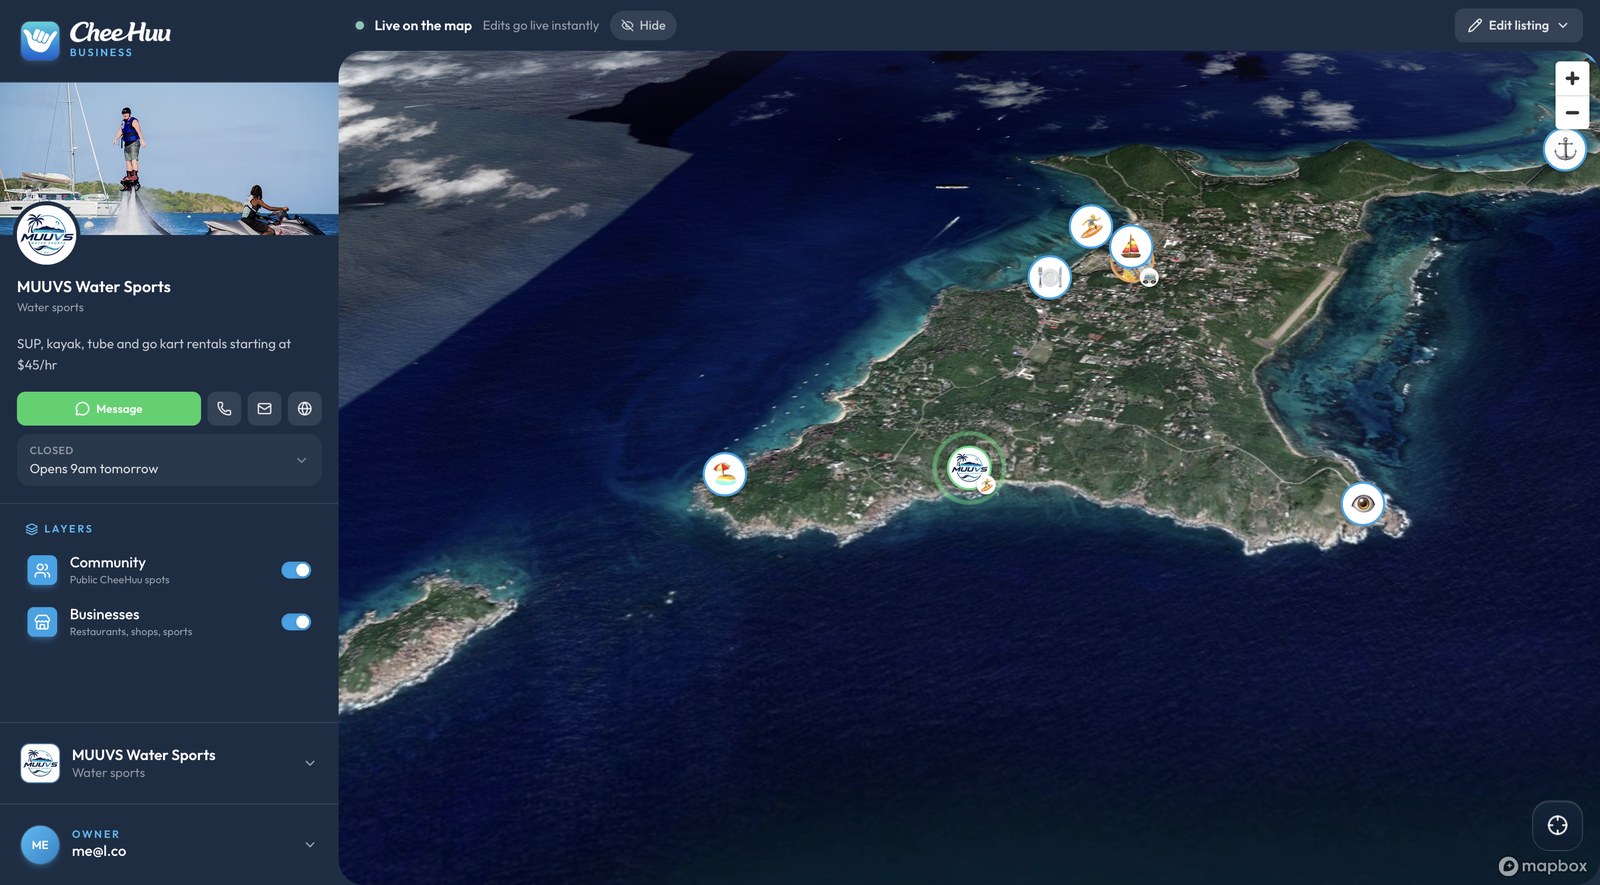Toggle the Community layer switch

pyautogui.click(x=296, y=570)
